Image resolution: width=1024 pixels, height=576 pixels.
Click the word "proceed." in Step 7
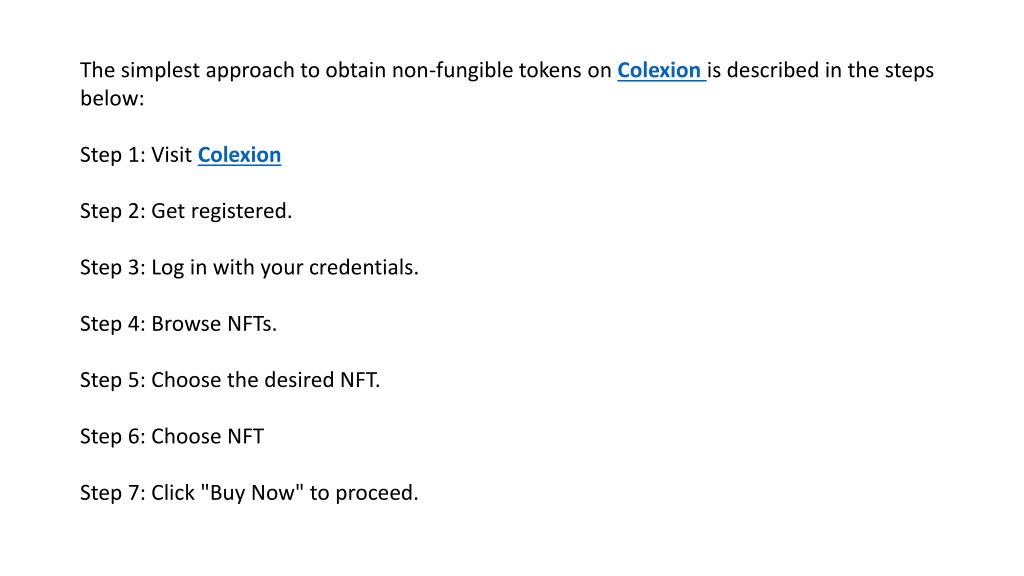click(x=377, y=493)
